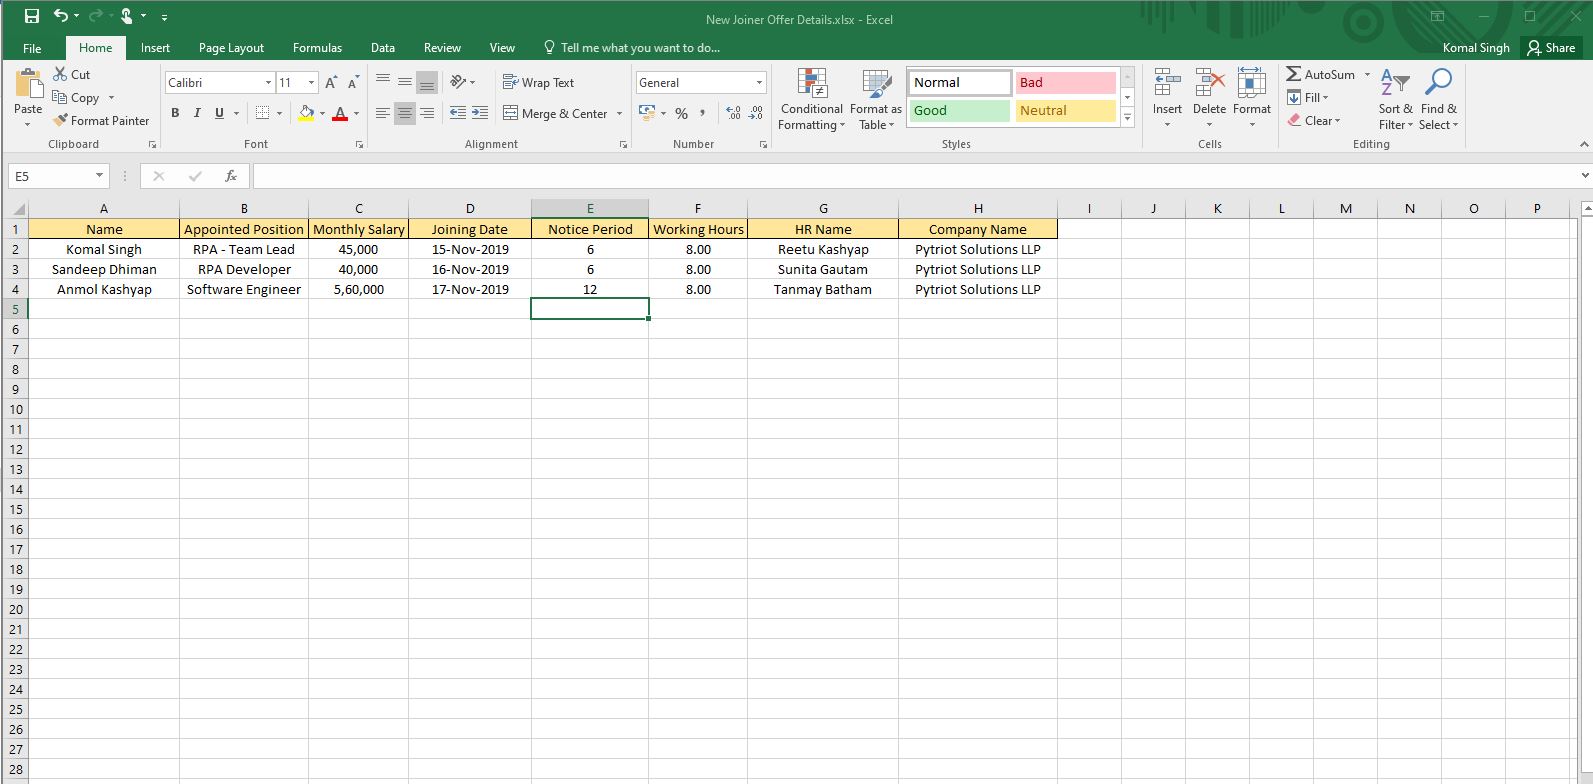Click the Save icon in quick access toolbar
1593x784 pixels.
(32, 16)
